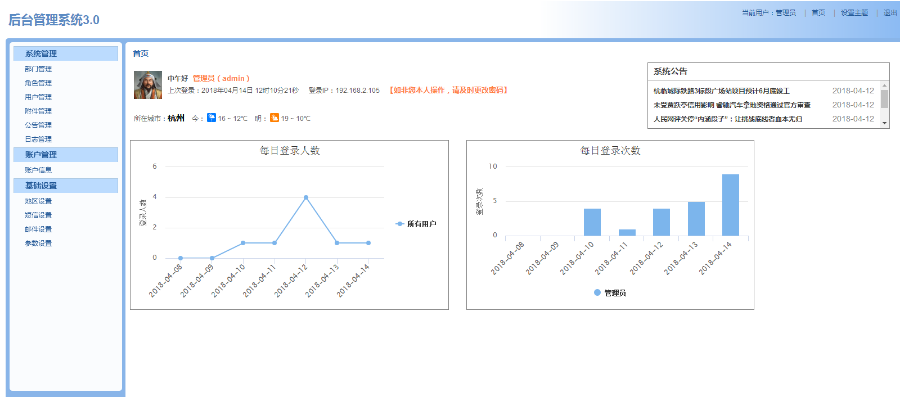Open the first announcement dated 2018-04-12
This screenshot has height=397, width=900.
[x=721, y=91]
